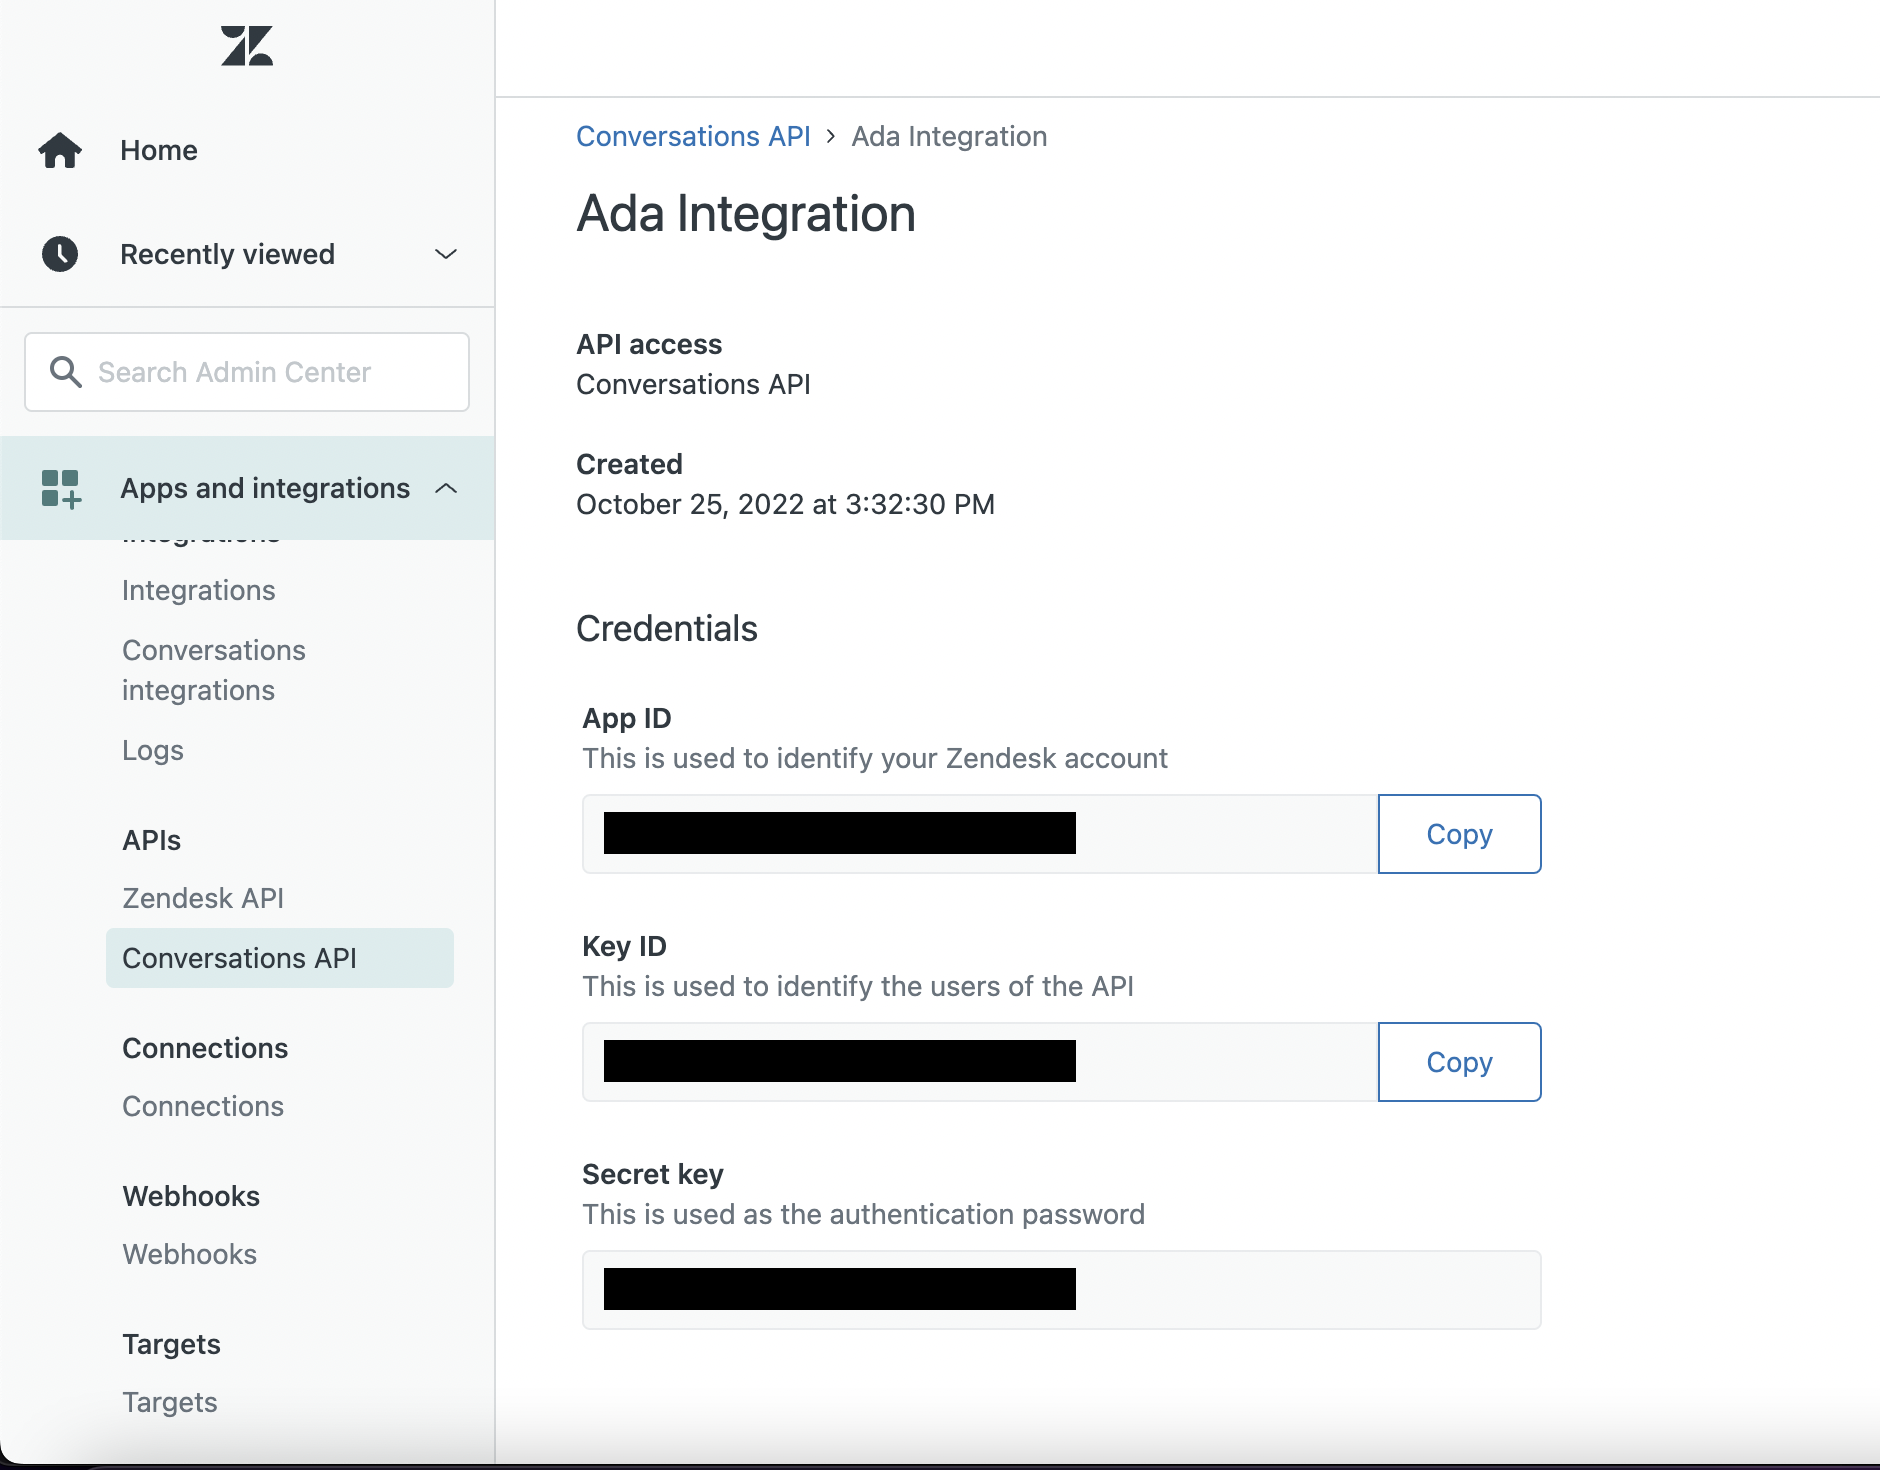1880x1474 pixels.
Task: Click the Zendesk logo
Action: click(x=247, y=45)
